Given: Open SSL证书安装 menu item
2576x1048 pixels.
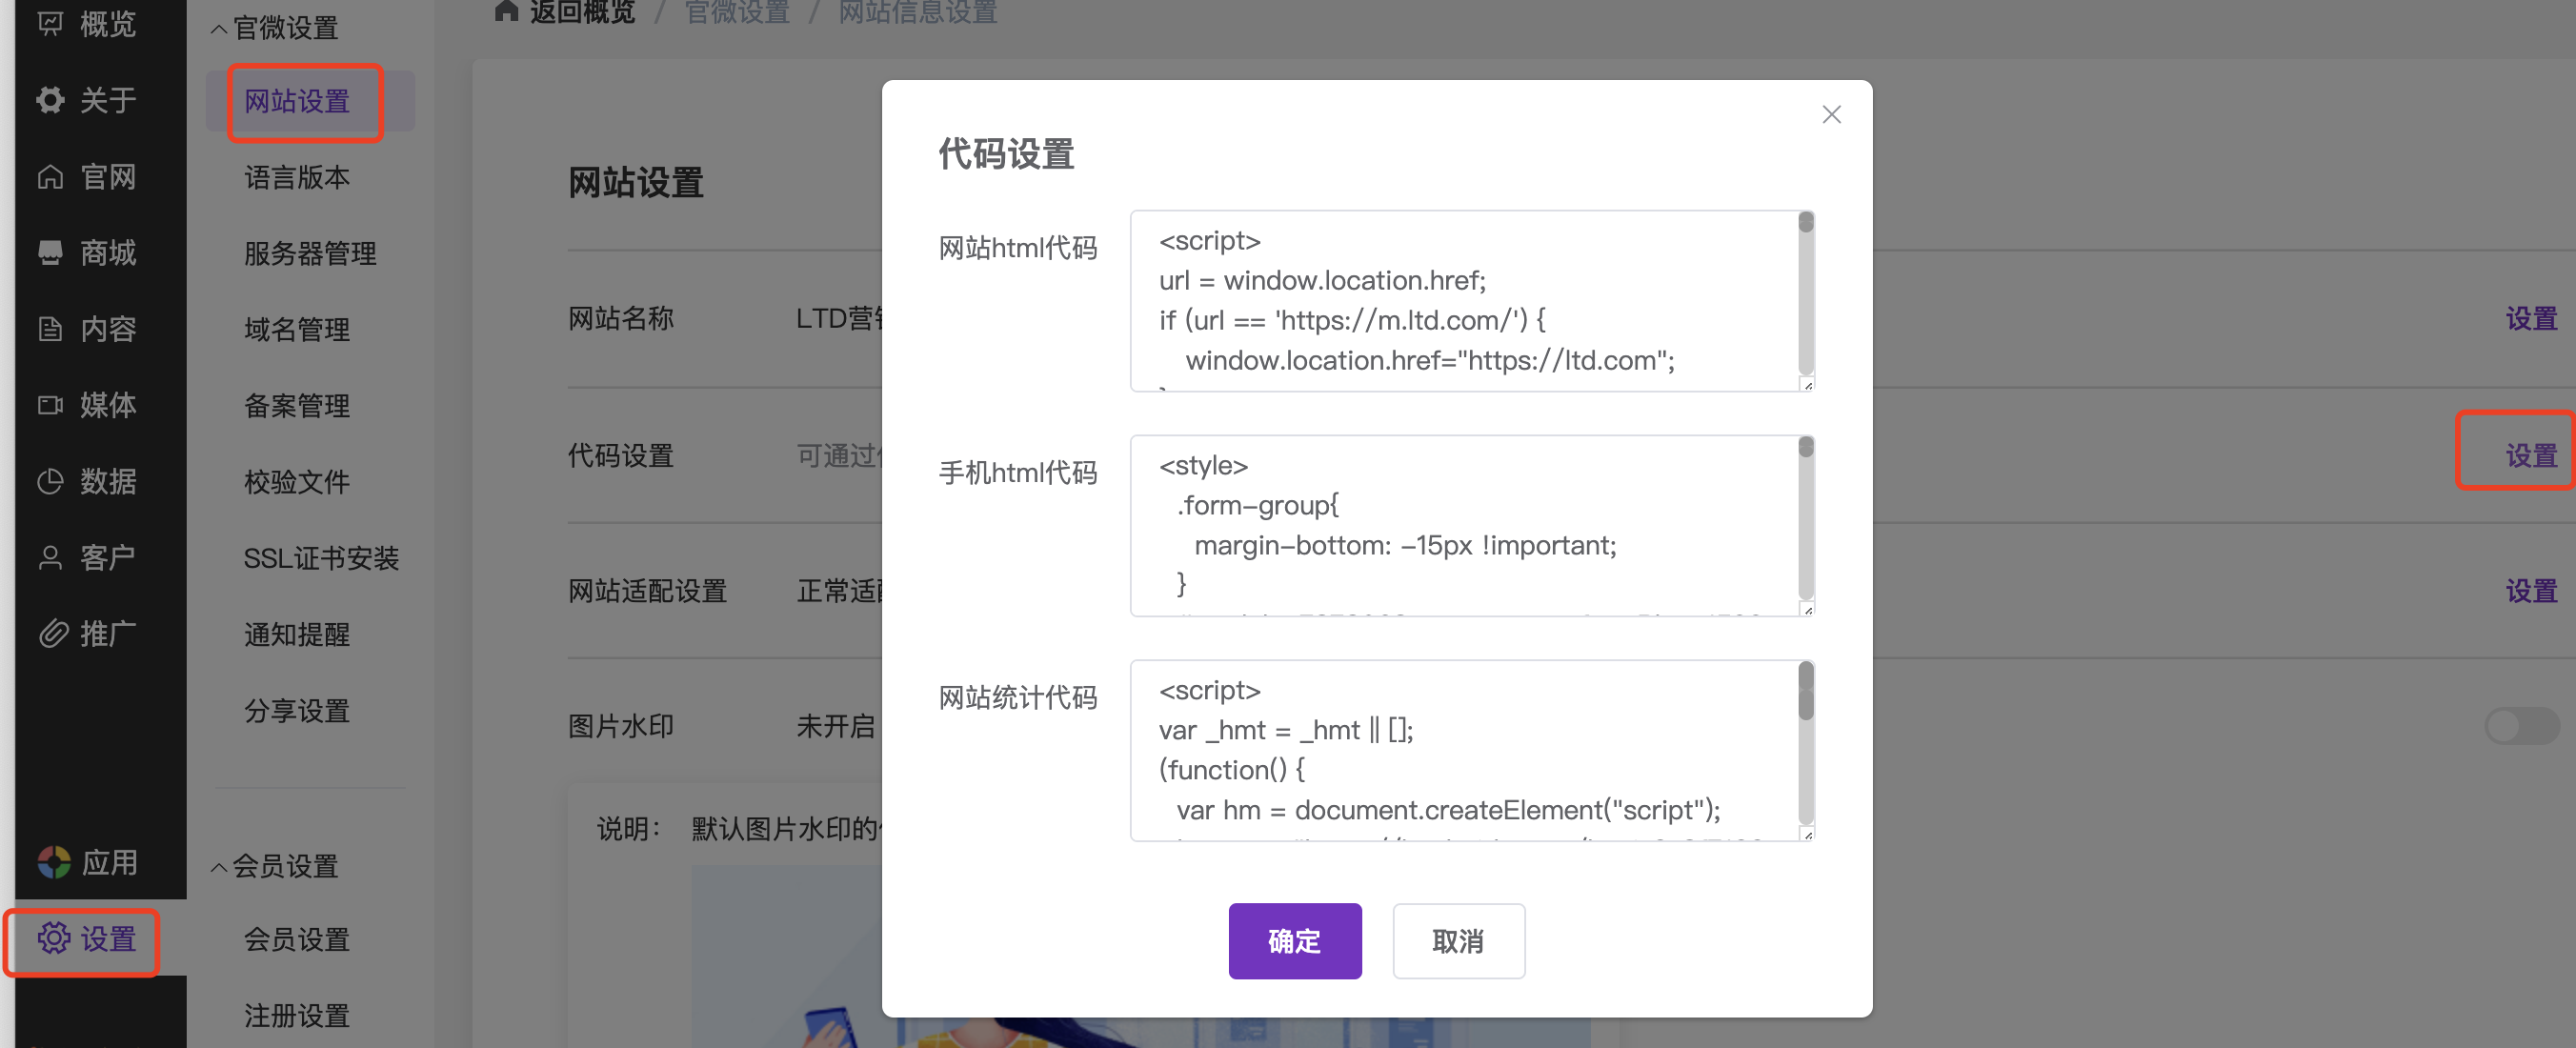Looking at the screenshot, I should point(321,558).
